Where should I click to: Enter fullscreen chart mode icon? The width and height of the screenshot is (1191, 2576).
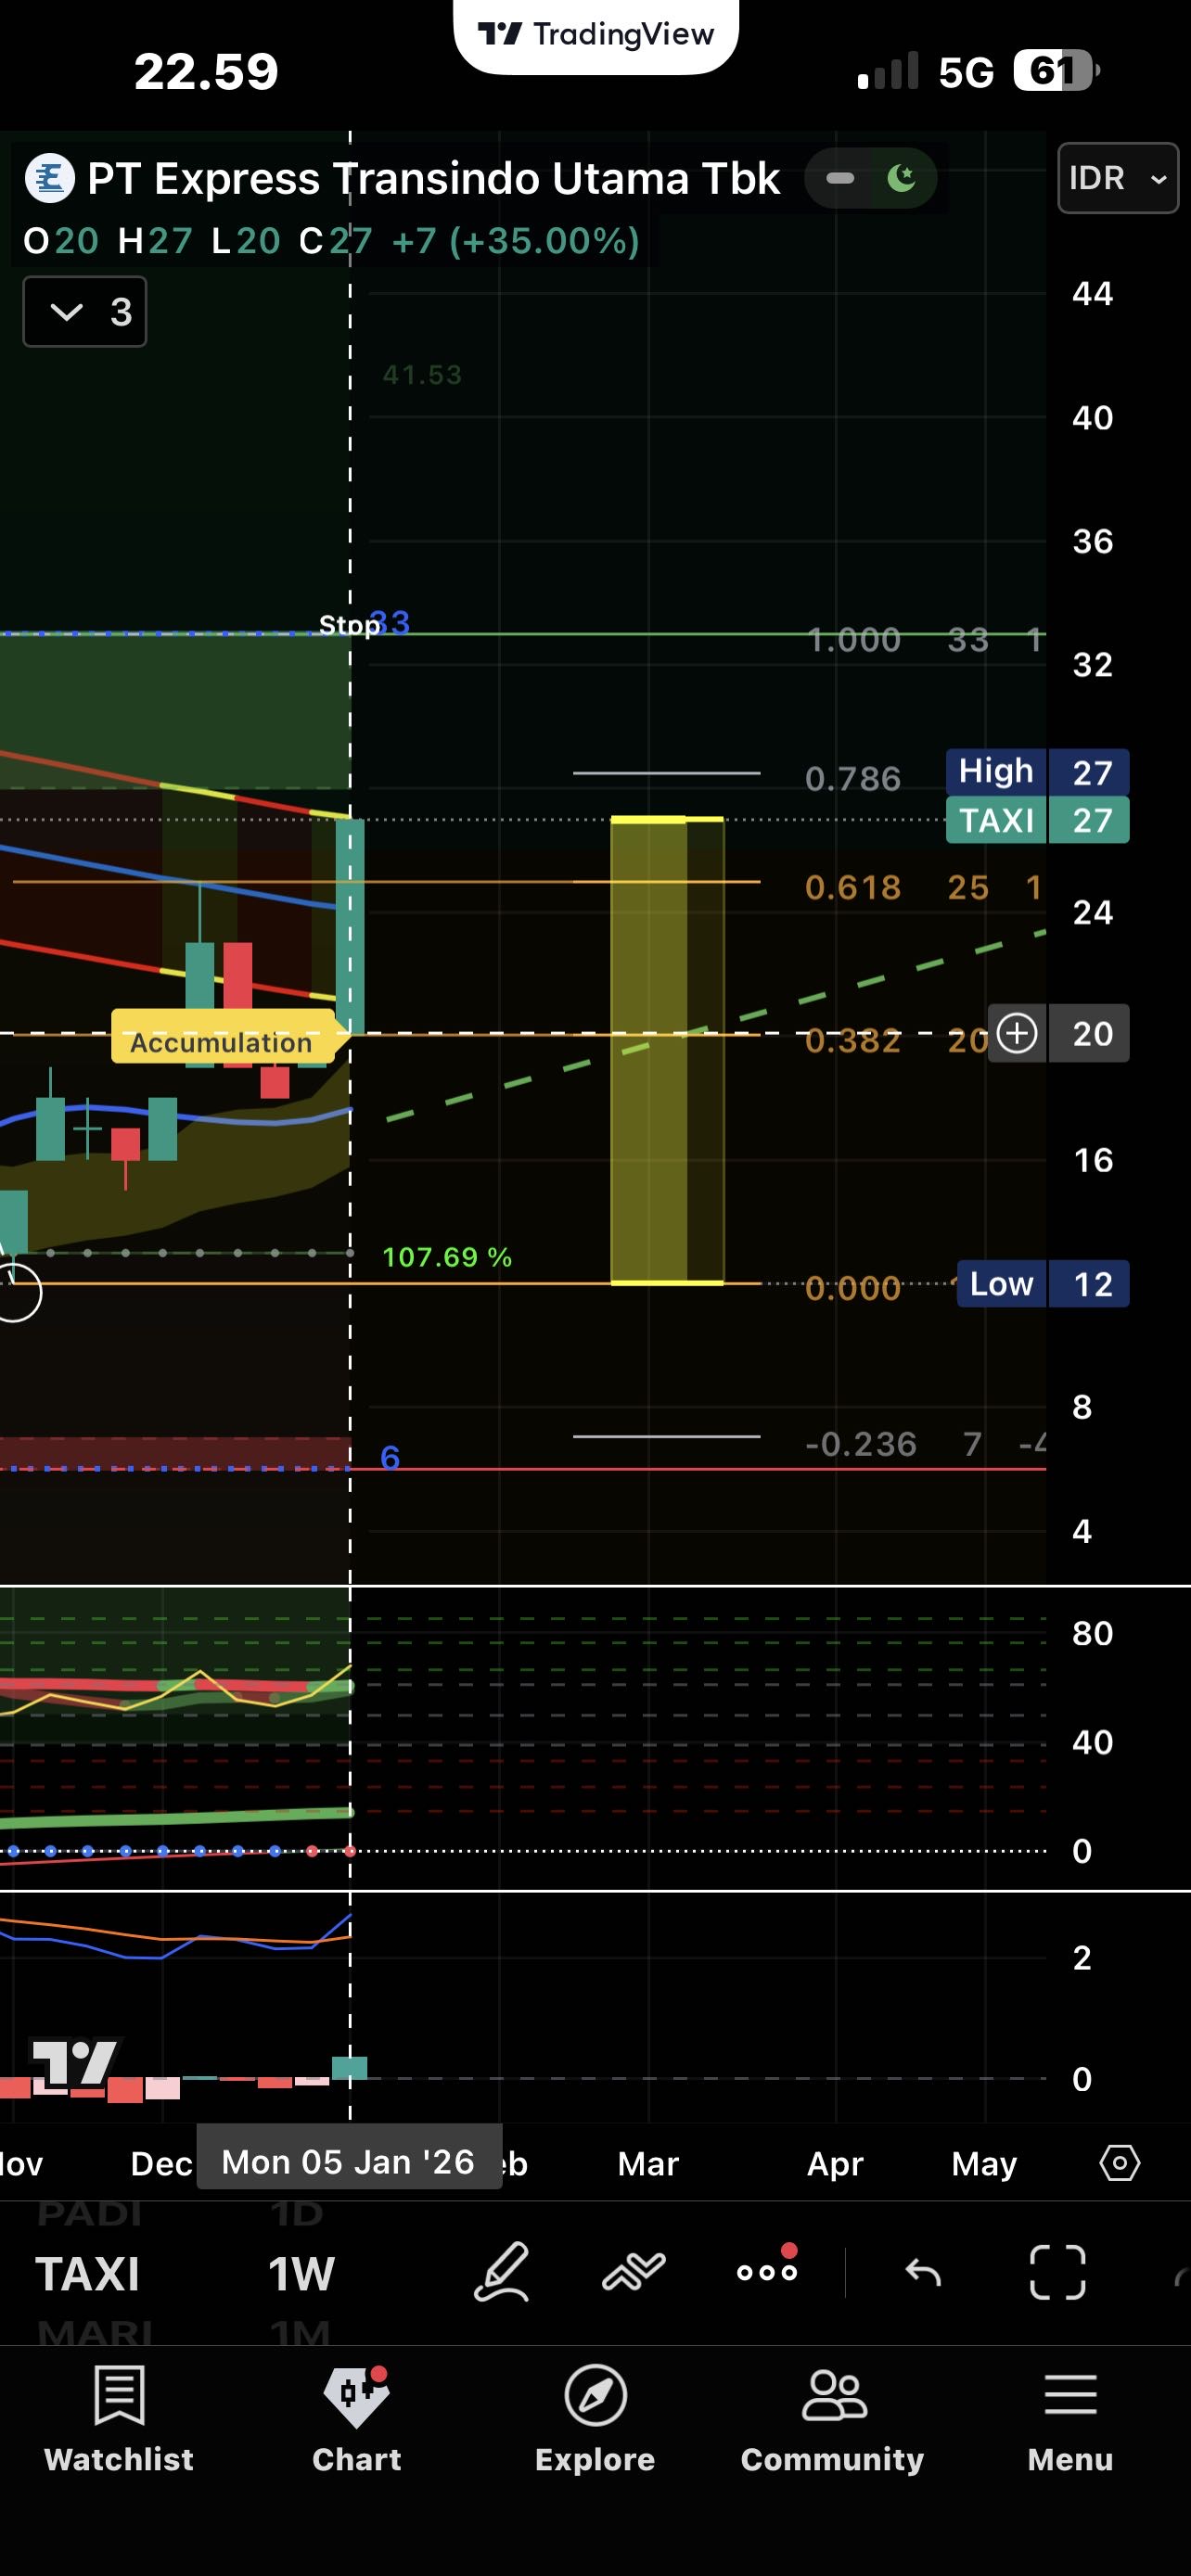[1058, 2272]
